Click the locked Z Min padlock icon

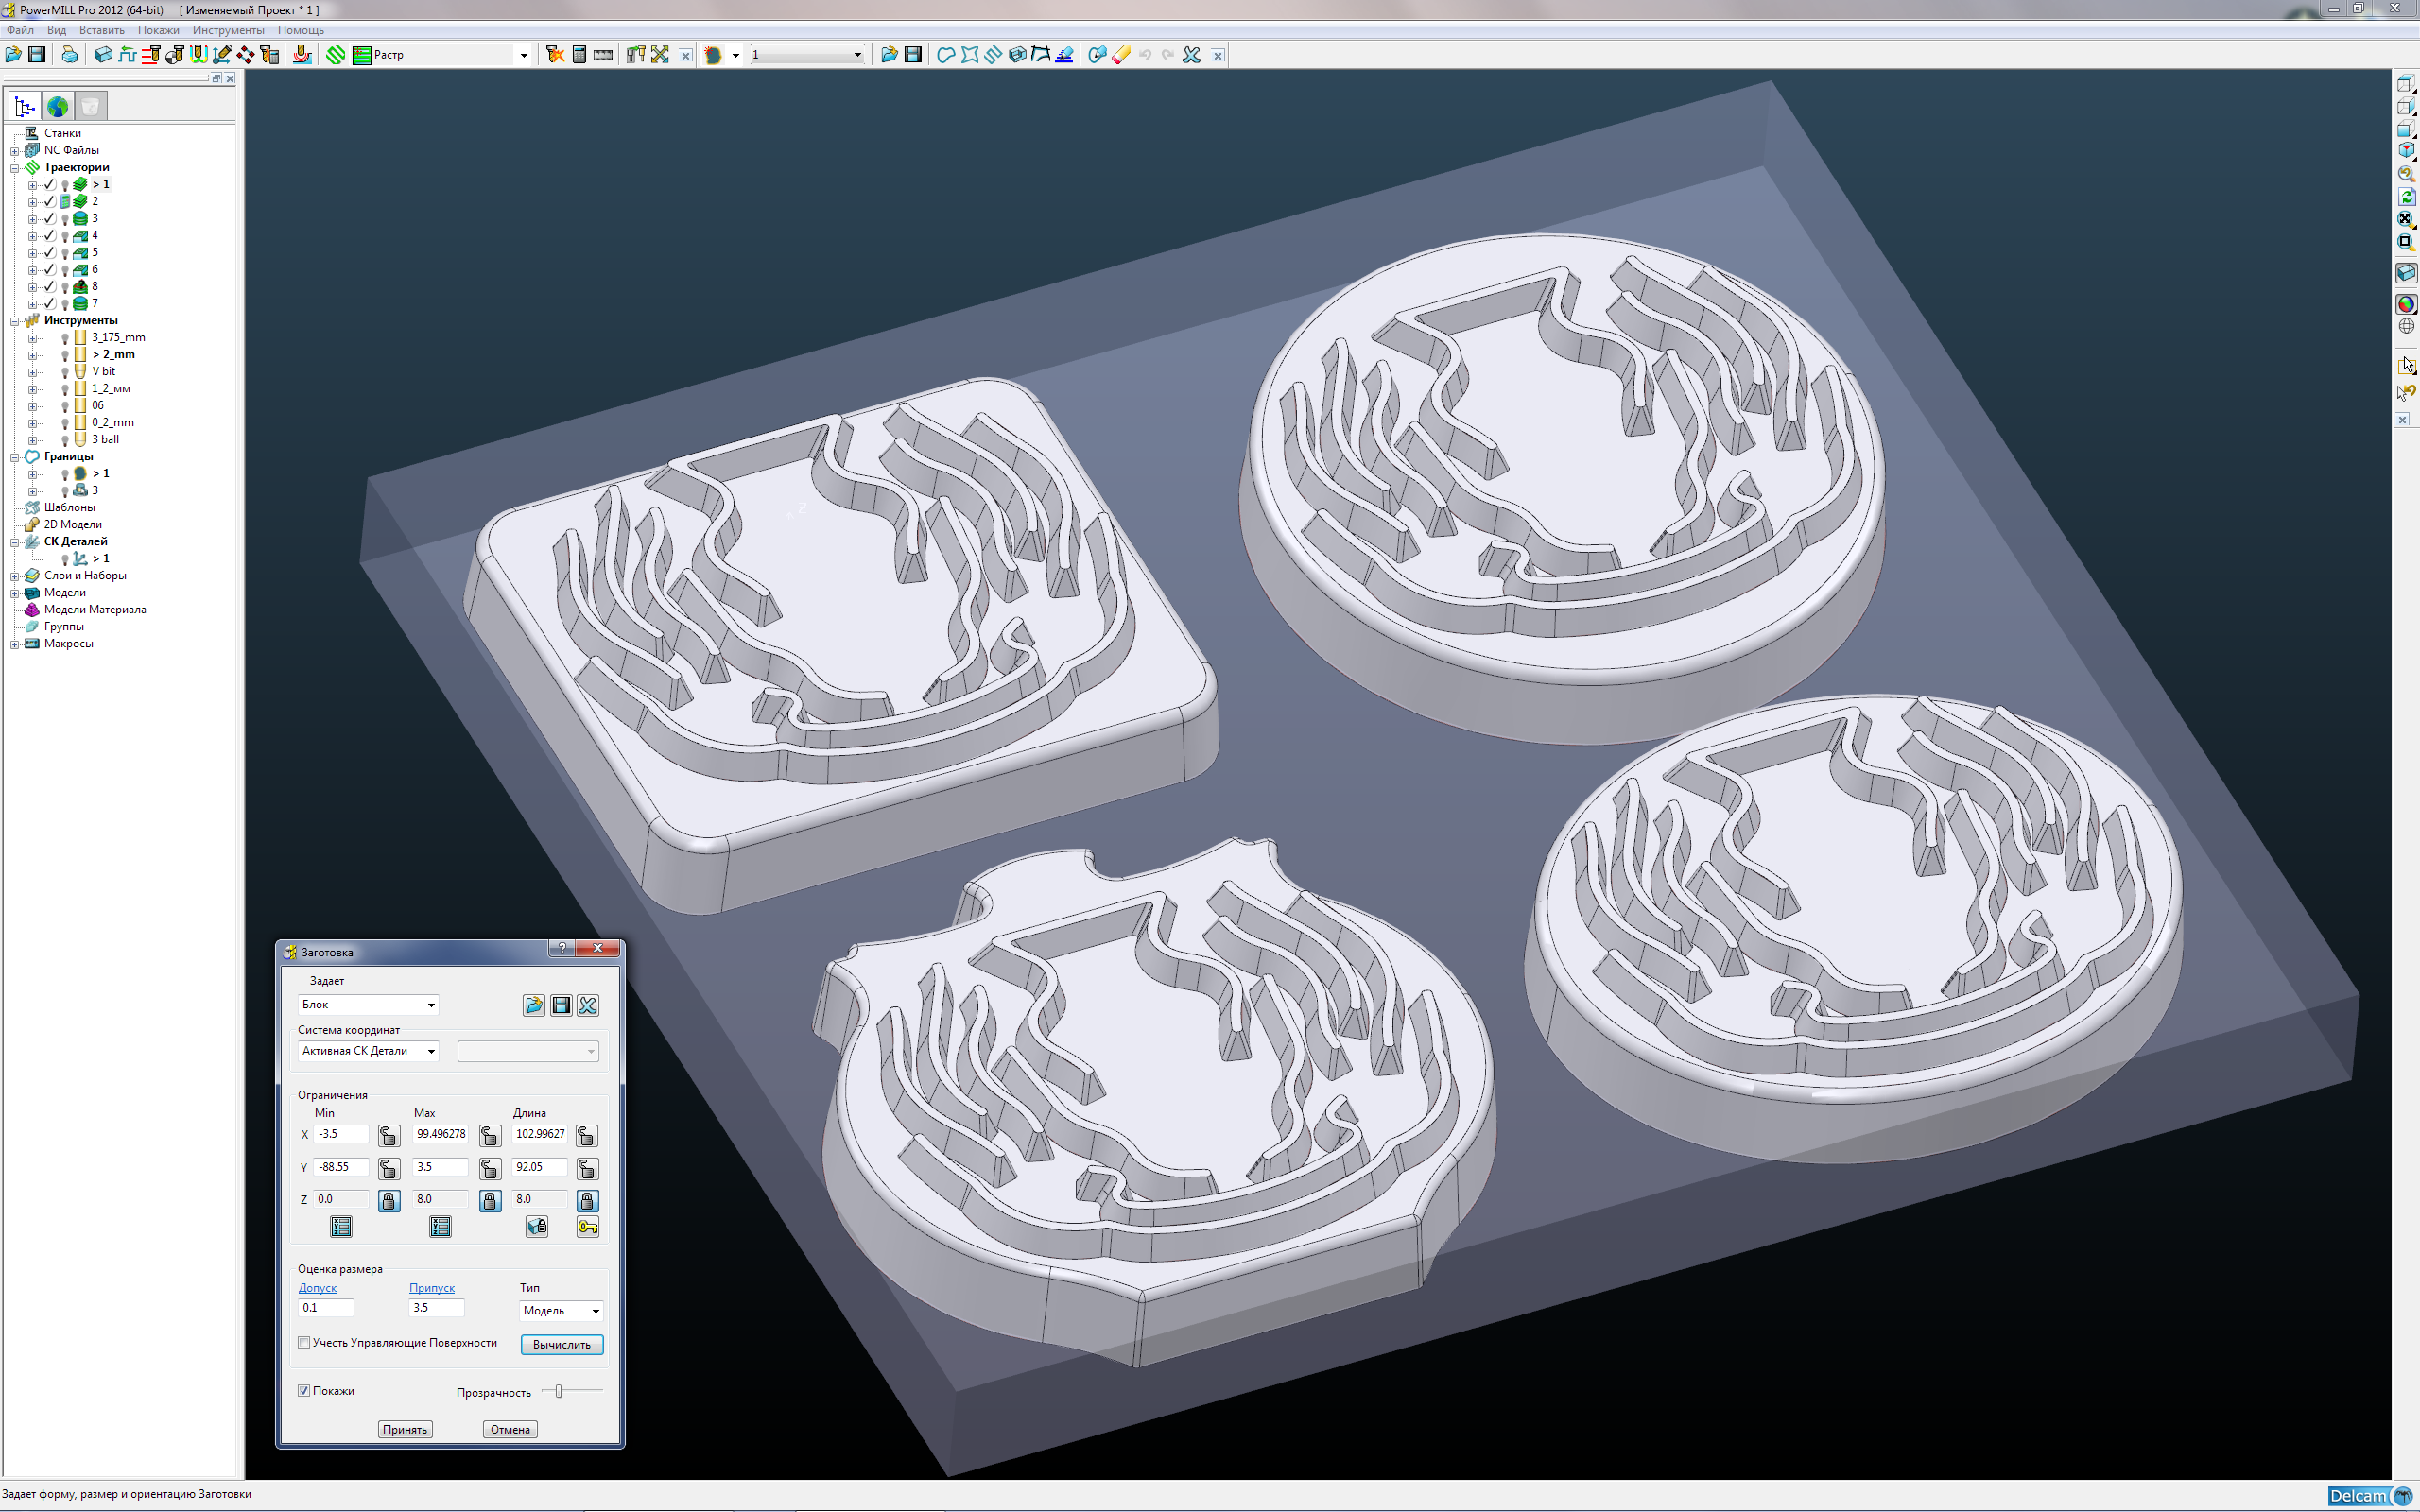coord(389,1200)
